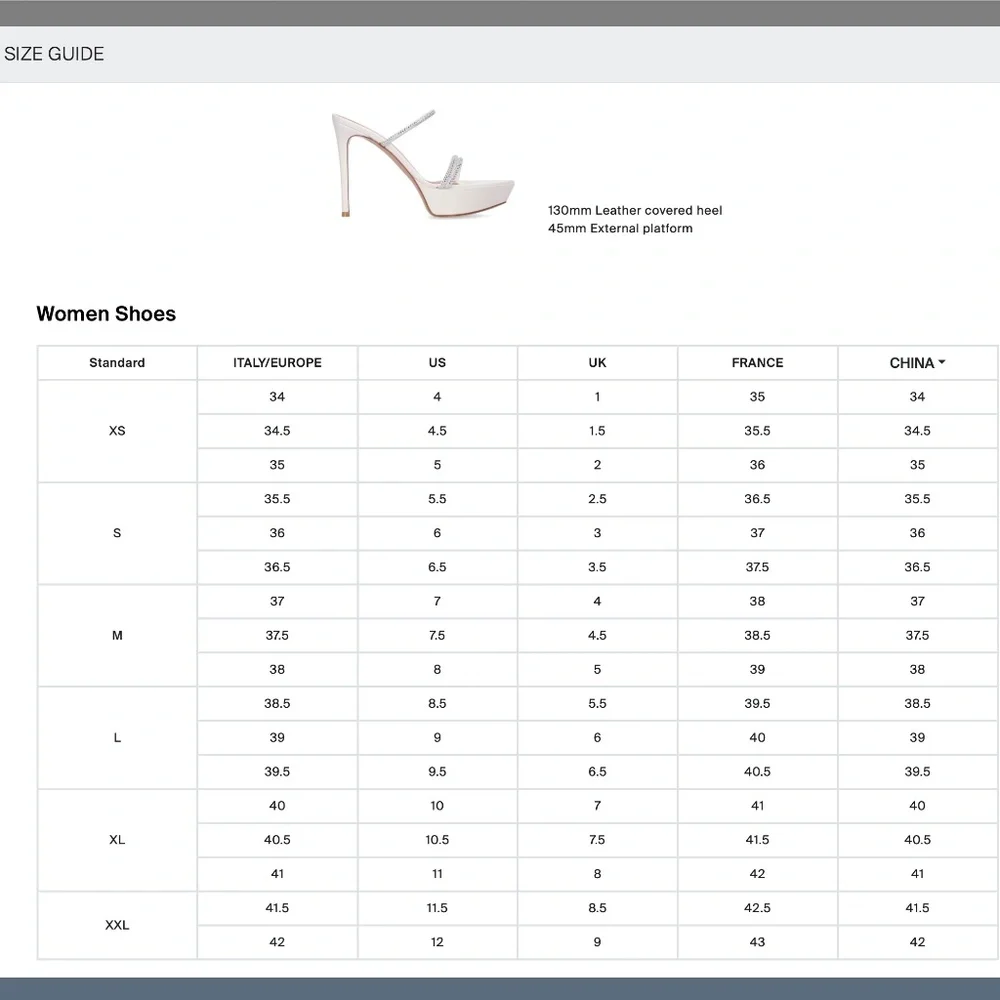Viewport: 1000px width, 1000px height.
Task: Select the XS standard size row label
Action: (117, 431)
